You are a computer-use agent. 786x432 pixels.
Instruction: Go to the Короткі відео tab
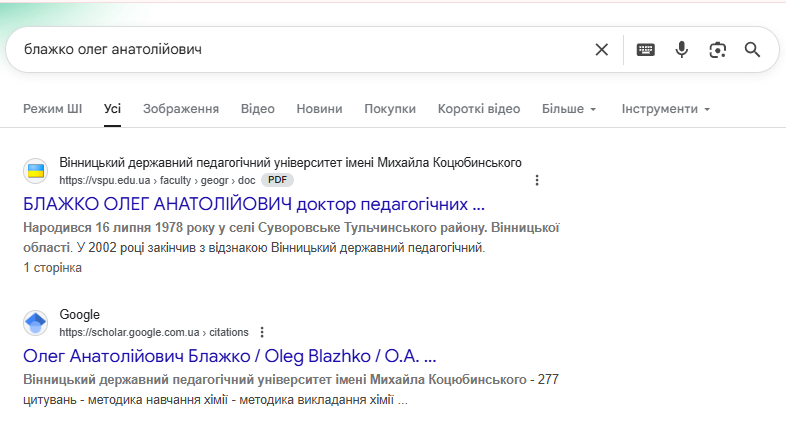point(478,109)
